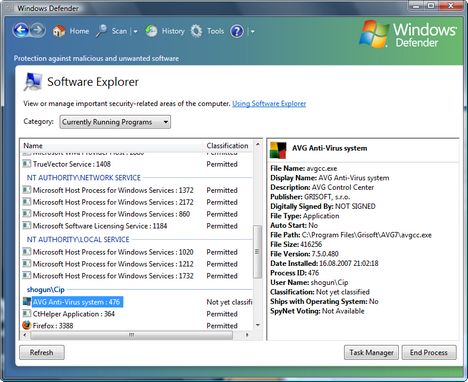Click the End Process button
Screen dimensions: 468x382
[429, 352]
